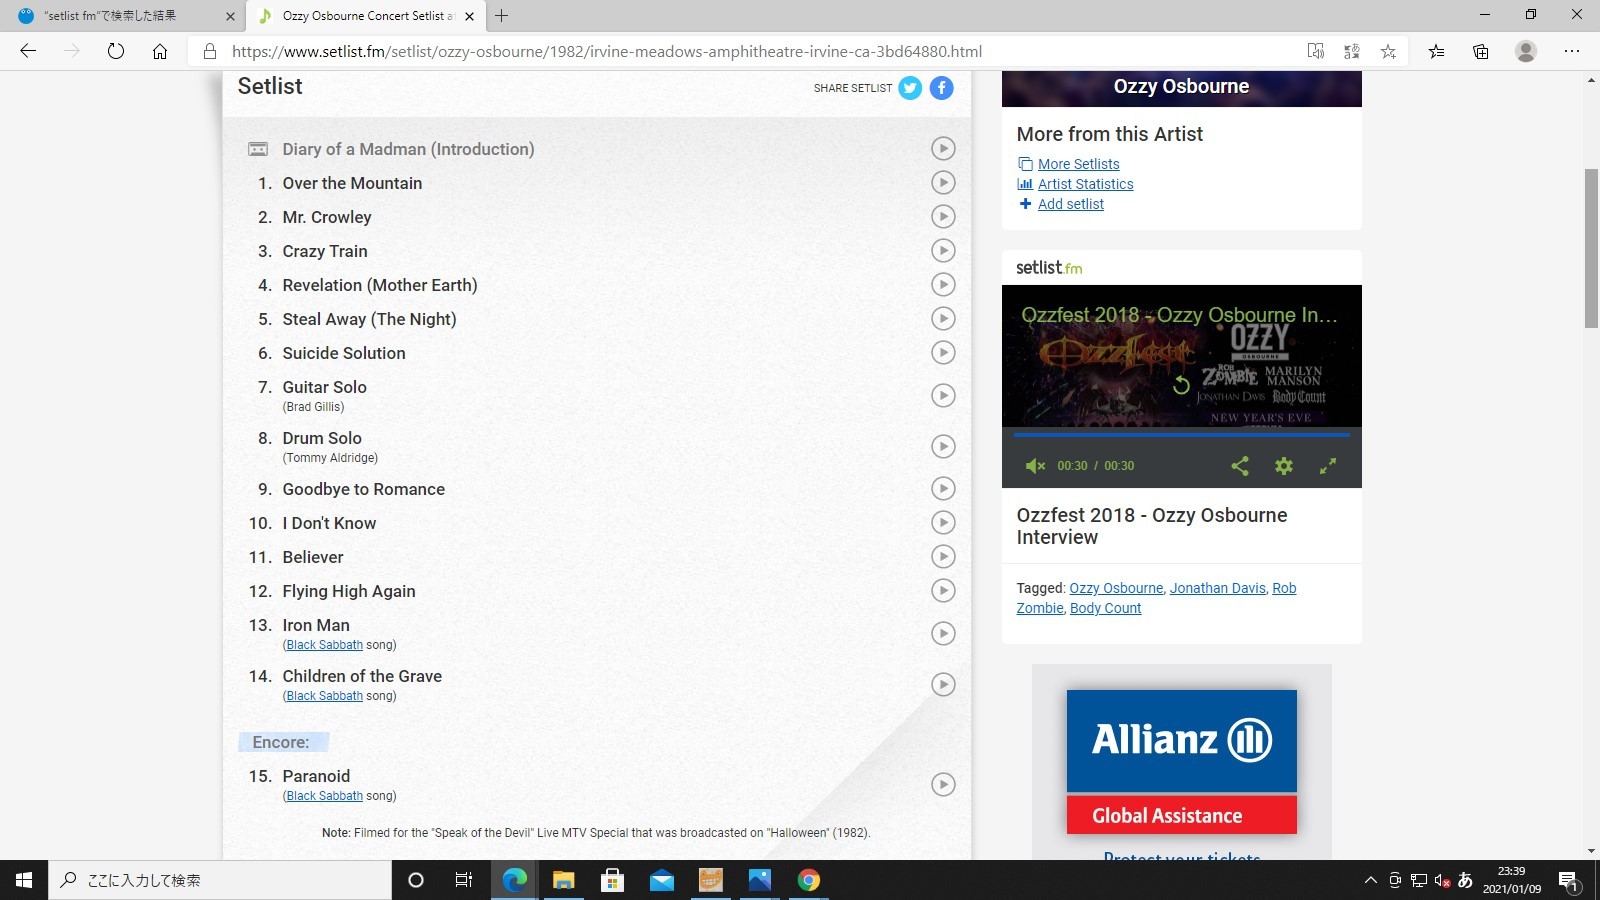This screenshot has height=900, width=1600.
Task: Open favorites list
Action: pyautogui.click(x=1436, y=51)
